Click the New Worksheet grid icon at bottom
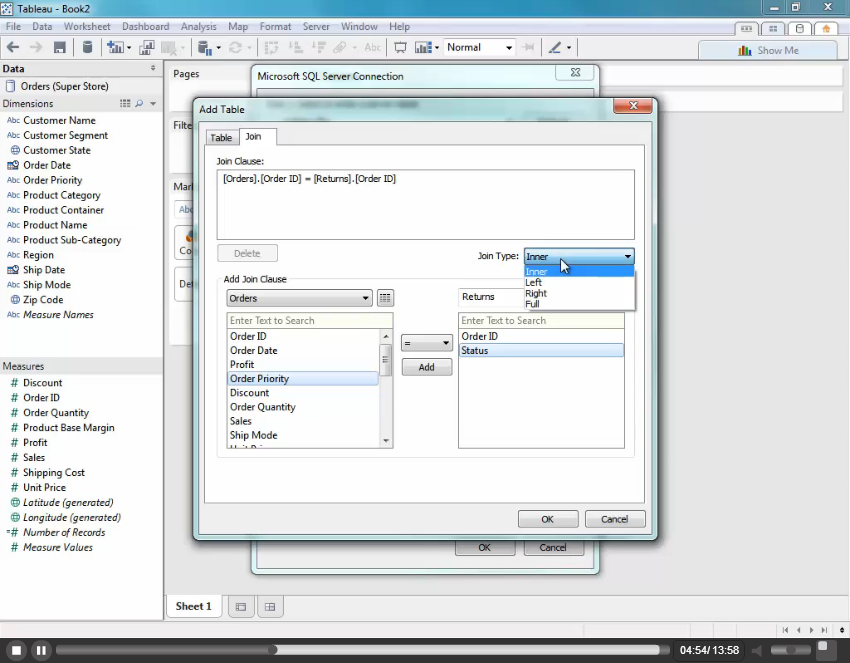Screen dimensions: 850x663 (x=269, y=607)
